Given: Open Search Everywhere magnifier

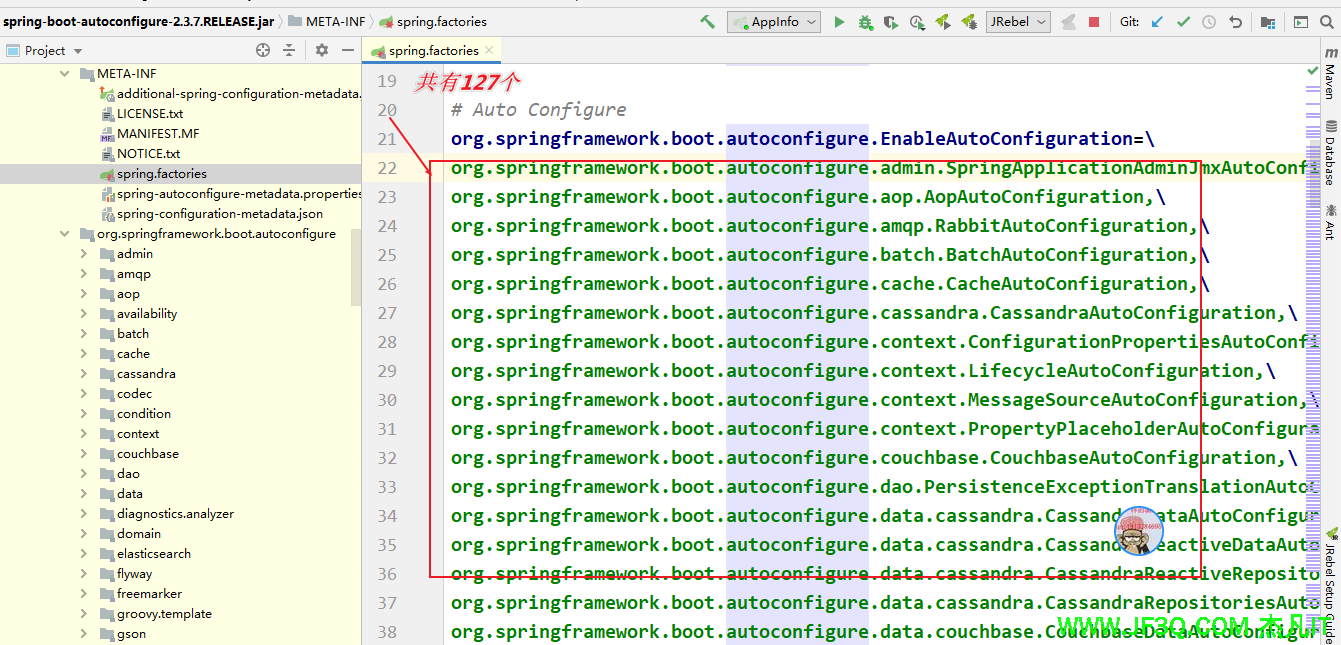Looking at the screenshot, I should [x=1327, y=21].
